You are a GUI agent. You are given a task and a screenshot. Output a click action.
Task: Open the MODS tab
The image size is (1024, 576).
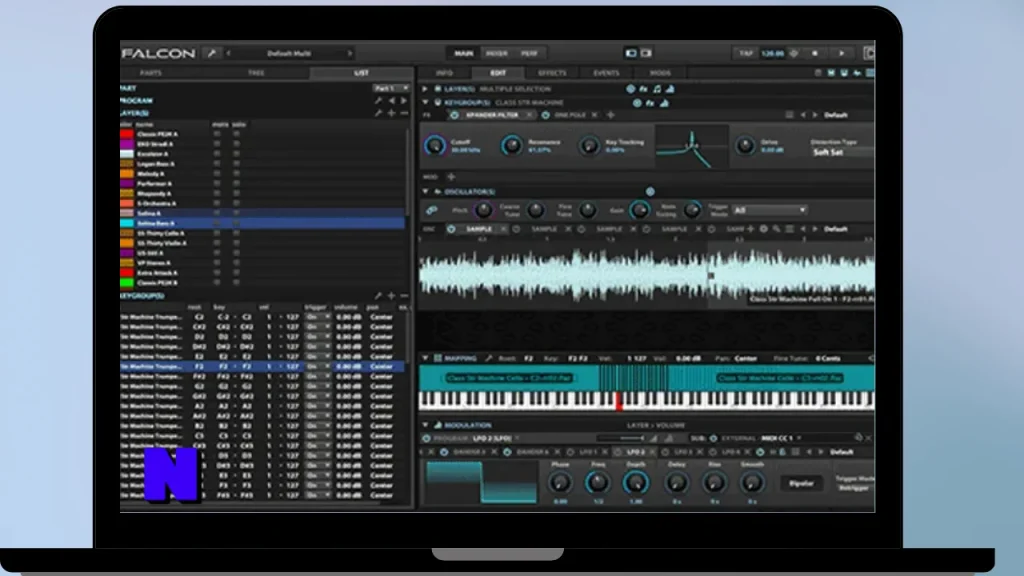[x=660, y=73]
